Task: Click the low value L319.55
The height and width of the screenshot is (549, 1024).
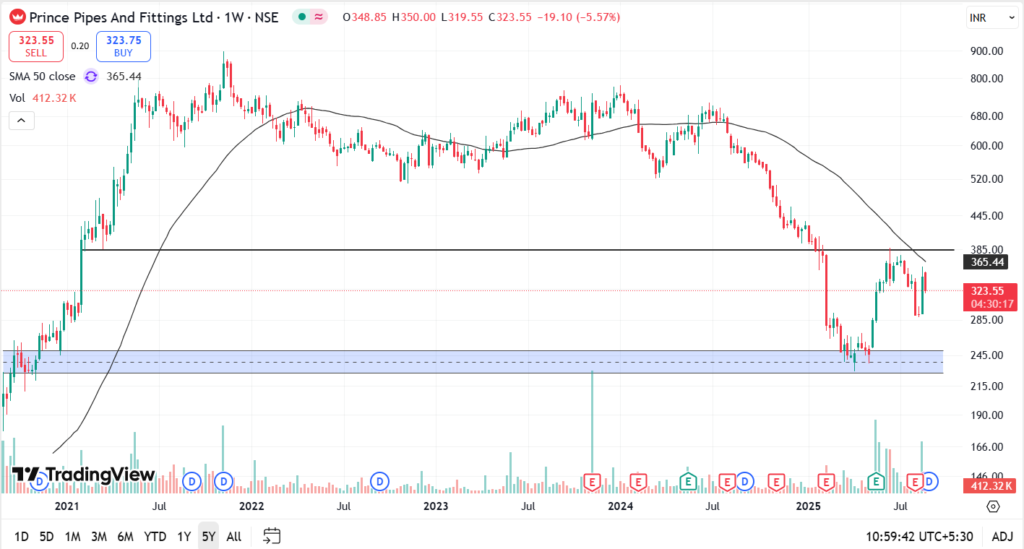Action: coord(462,18)
